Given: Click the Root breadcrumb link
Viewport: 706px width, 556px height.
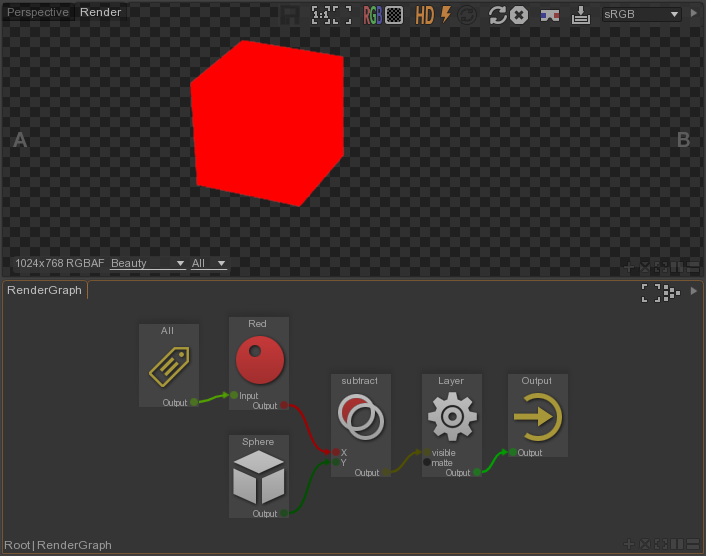Looking at the screenshot, I should (17, 545).
